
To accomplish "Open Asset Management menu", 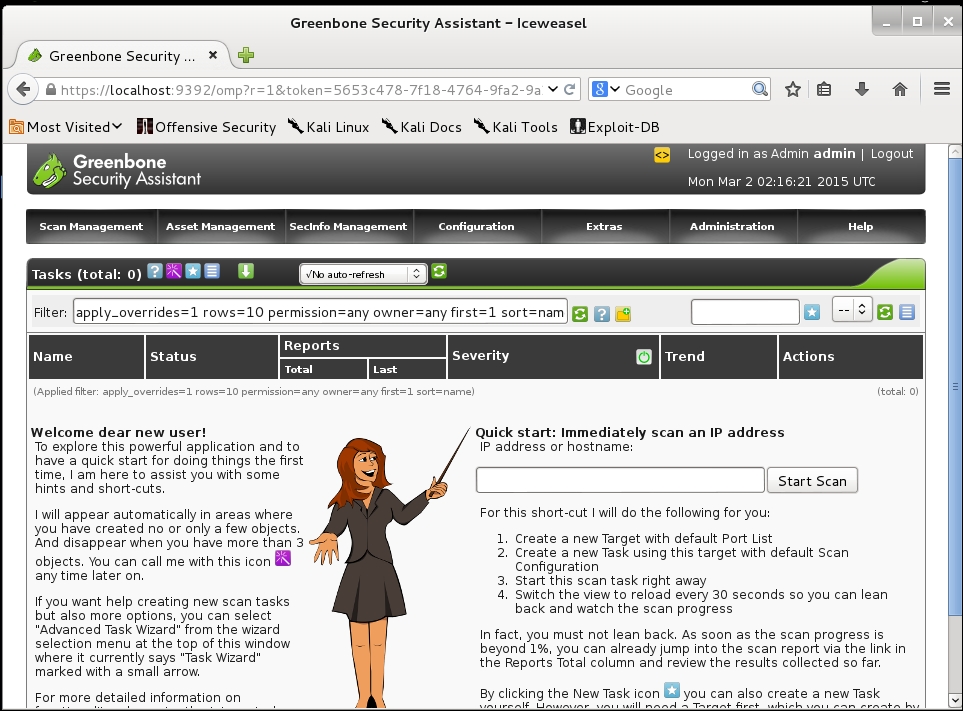I will pos(220,227).
